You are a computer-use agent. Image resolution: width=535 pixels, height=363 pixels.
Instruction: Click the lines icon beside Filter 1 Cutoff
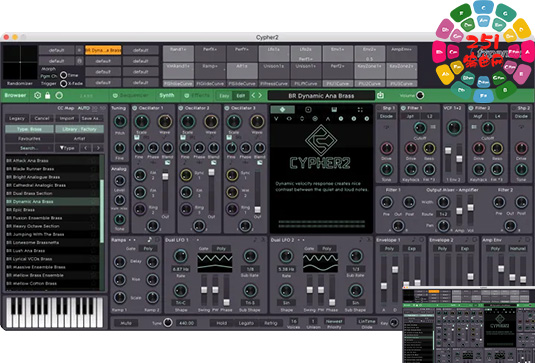pyautogui.click(x=433, y=127)
